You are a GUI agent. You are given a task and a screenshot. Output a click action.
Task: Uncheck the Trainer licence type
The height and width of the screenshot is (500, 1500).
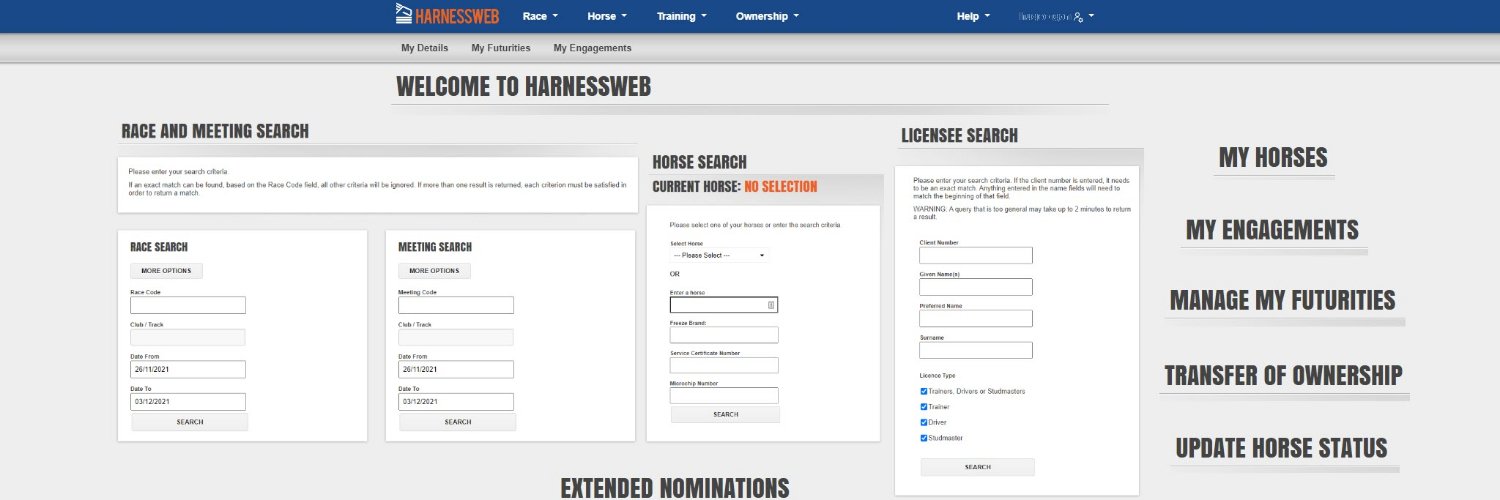click(x=924, y=407)
